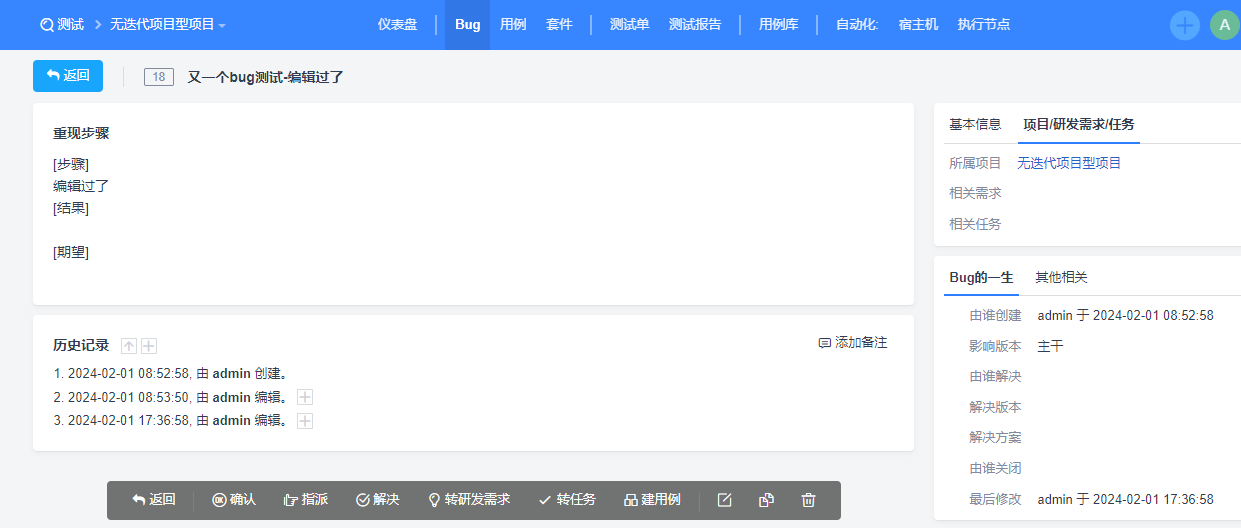The image size is (1241, 528).
Task: Click the bug ID 18 label
Action: [159, 77]
